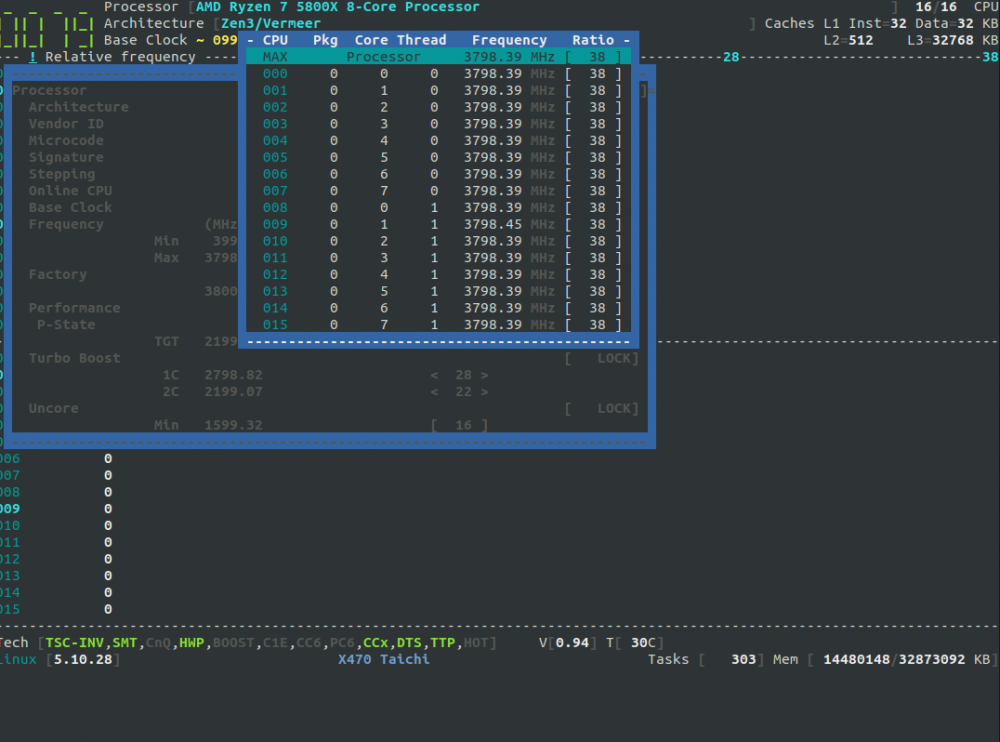Select CPU 003 row in the frequency popup
1000x742 pixels.
click(x=439, y=124)
